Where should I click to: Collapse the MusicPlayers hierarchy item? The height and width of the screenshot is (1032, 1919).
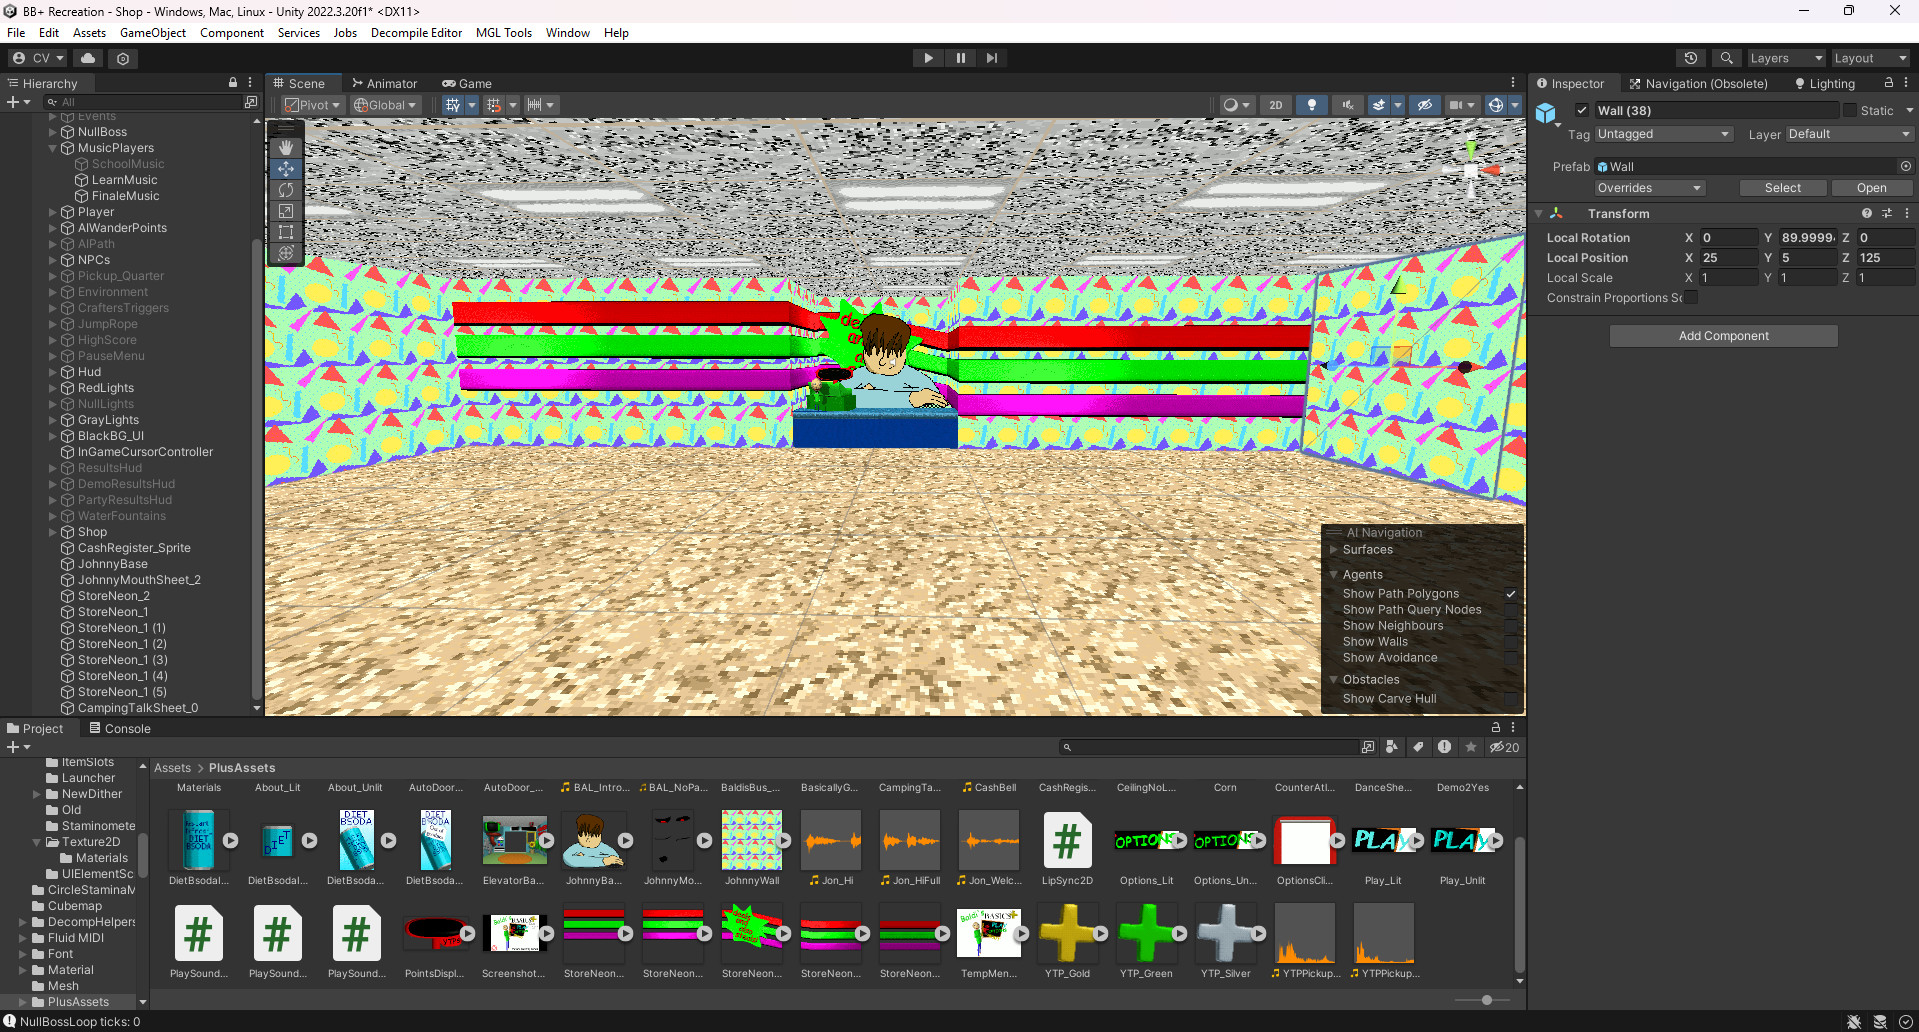click(x=53, y=148)
